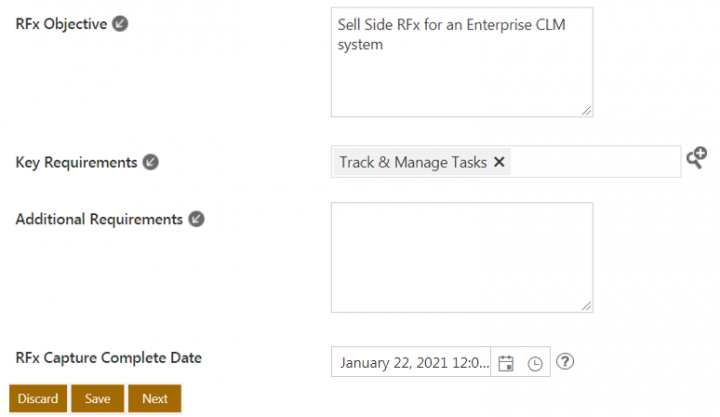Select the Track & Manage Tasks tag text

click(413, 162)
